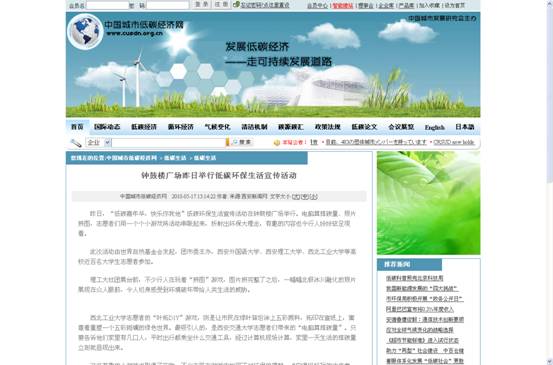Screen dimensions: 553x365
Task: Open the category dropdown in the search bar
Action: point(98,142)
